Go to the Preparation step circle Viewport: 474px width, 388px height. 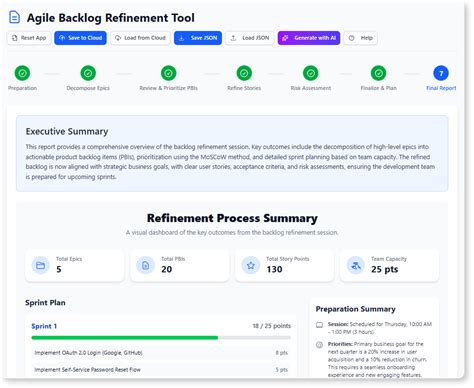pyautogui.click(x=22, y=73)
